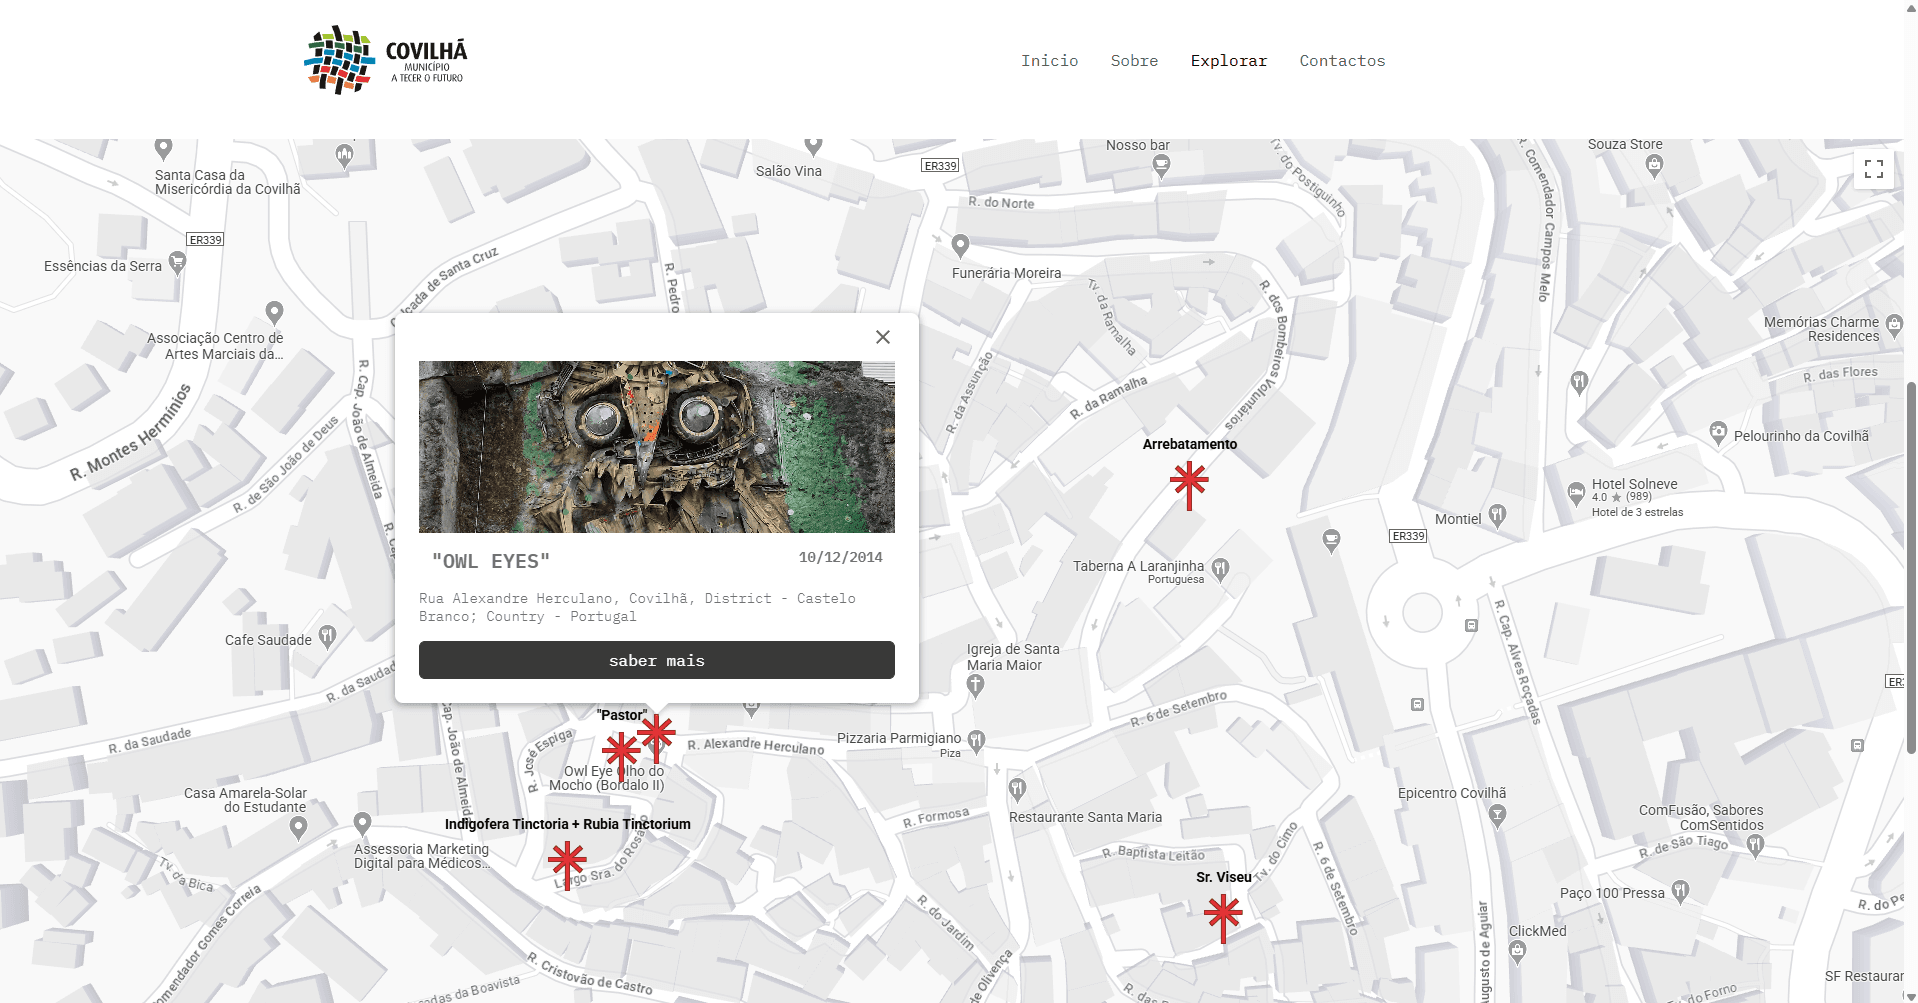1918x1003 pixels.
Task: Click the Souza Store shopping icon
Action: coord(1654,166)
